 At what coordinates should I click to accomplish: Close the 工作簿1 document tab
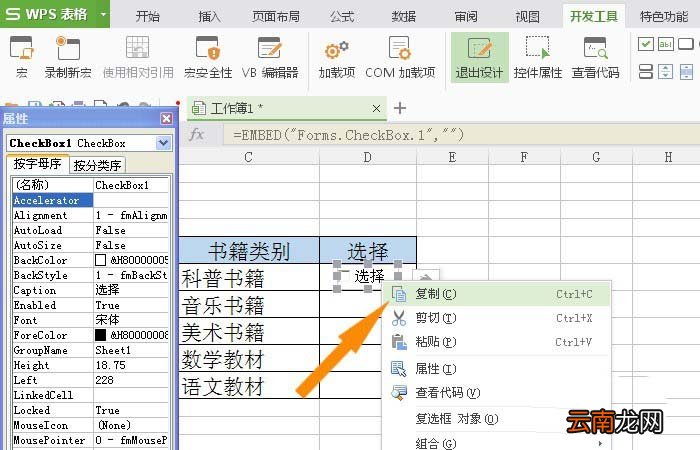coord(376,108)
